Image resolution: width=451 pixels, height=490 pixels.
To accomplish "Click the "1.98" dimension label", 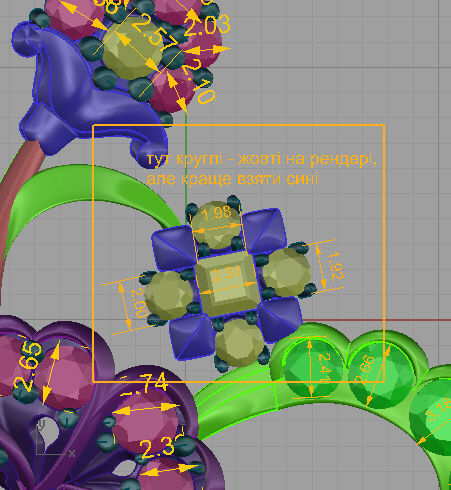I will point(217,213).
